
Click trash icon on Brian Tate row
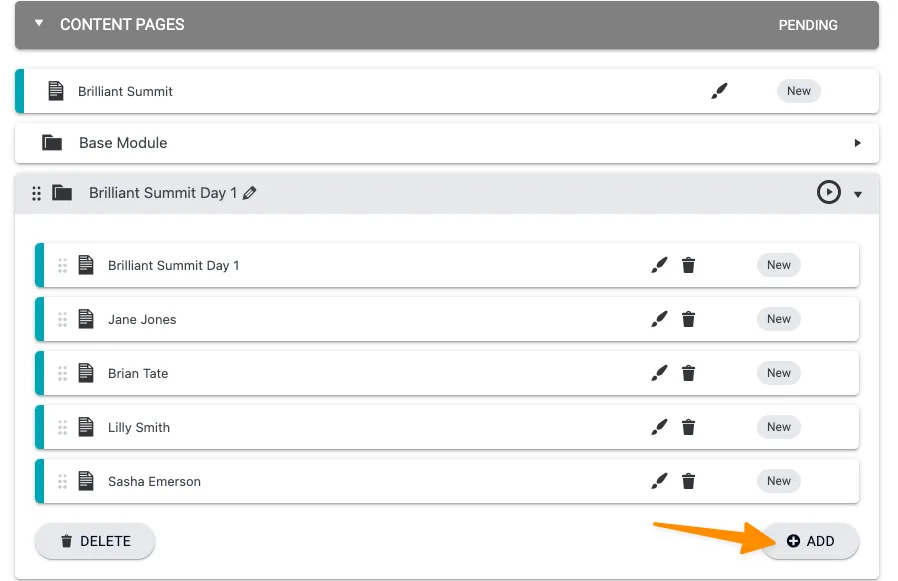pyautogui.click(x=688, y=373)
